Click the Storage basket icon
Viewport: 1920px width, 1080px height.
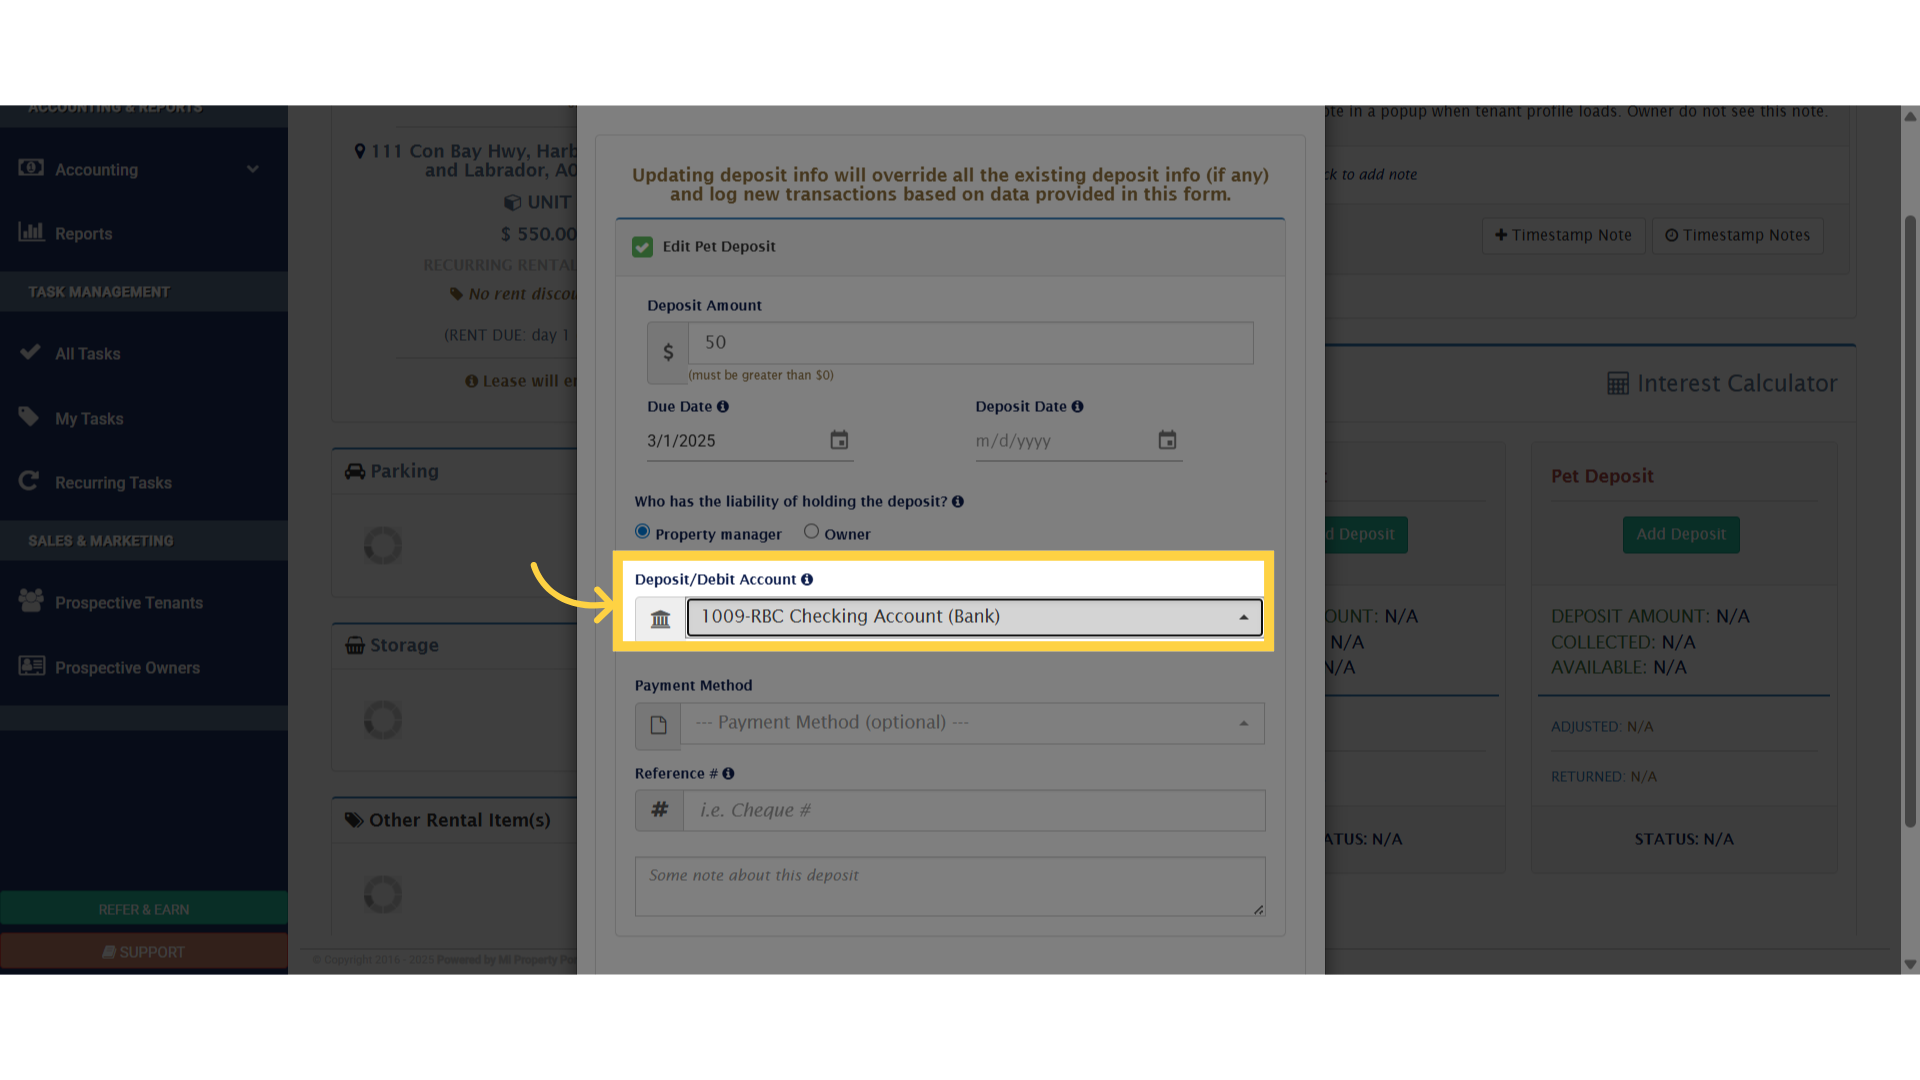pos(355,645)
